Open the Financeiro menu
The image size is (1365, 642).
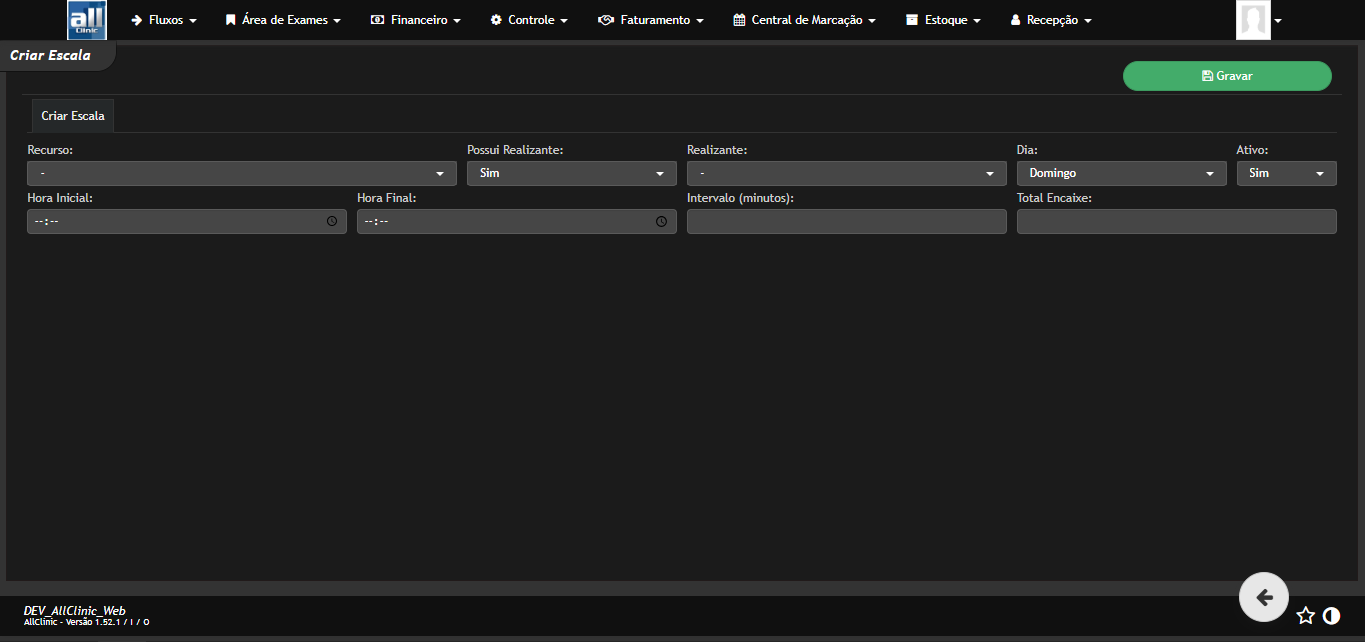click(416, 20)
